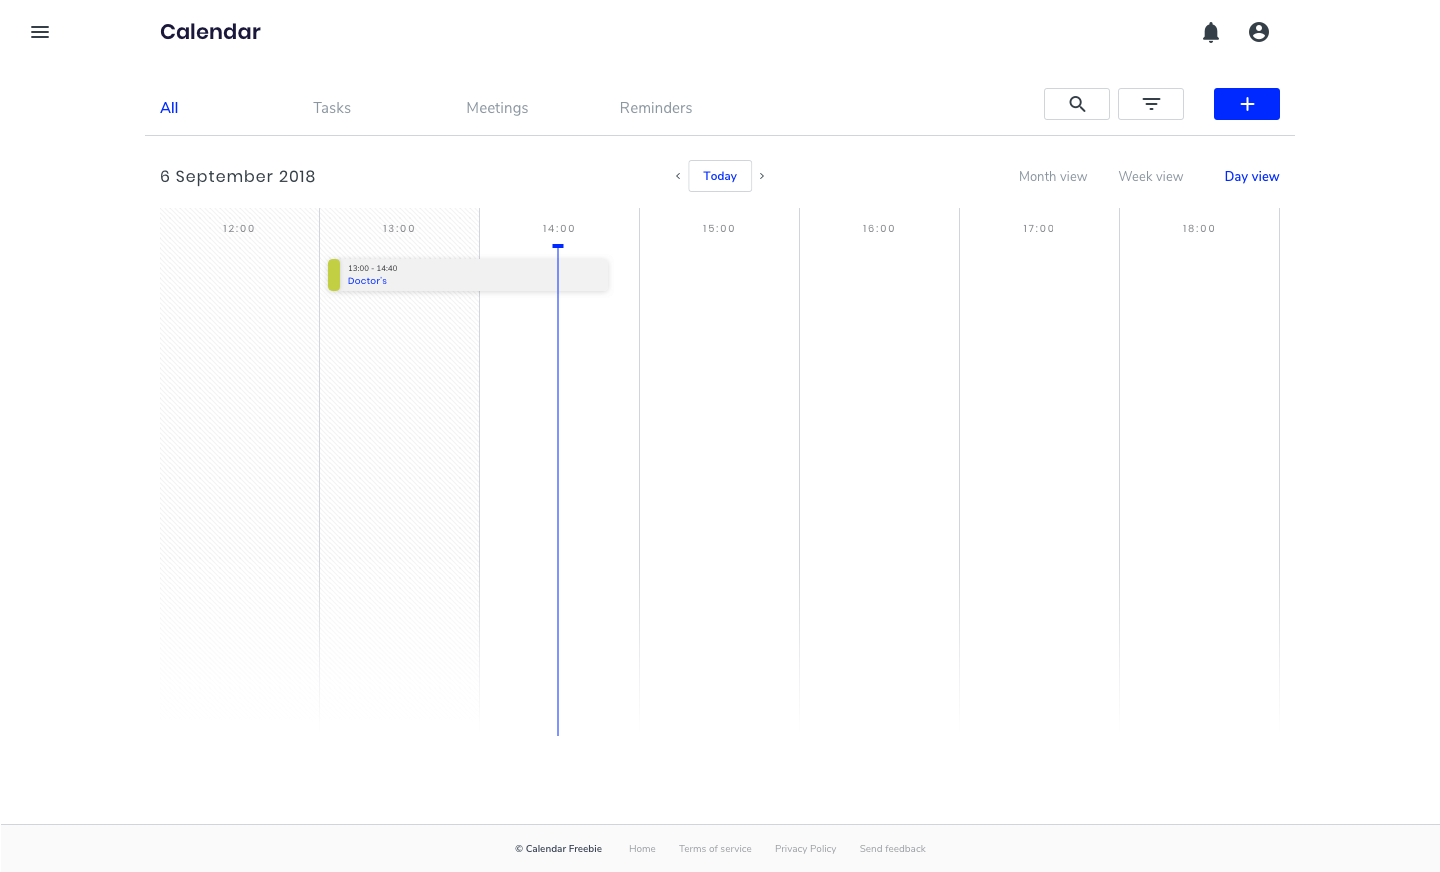Expand the Tasks filter tab

point(332,108)
